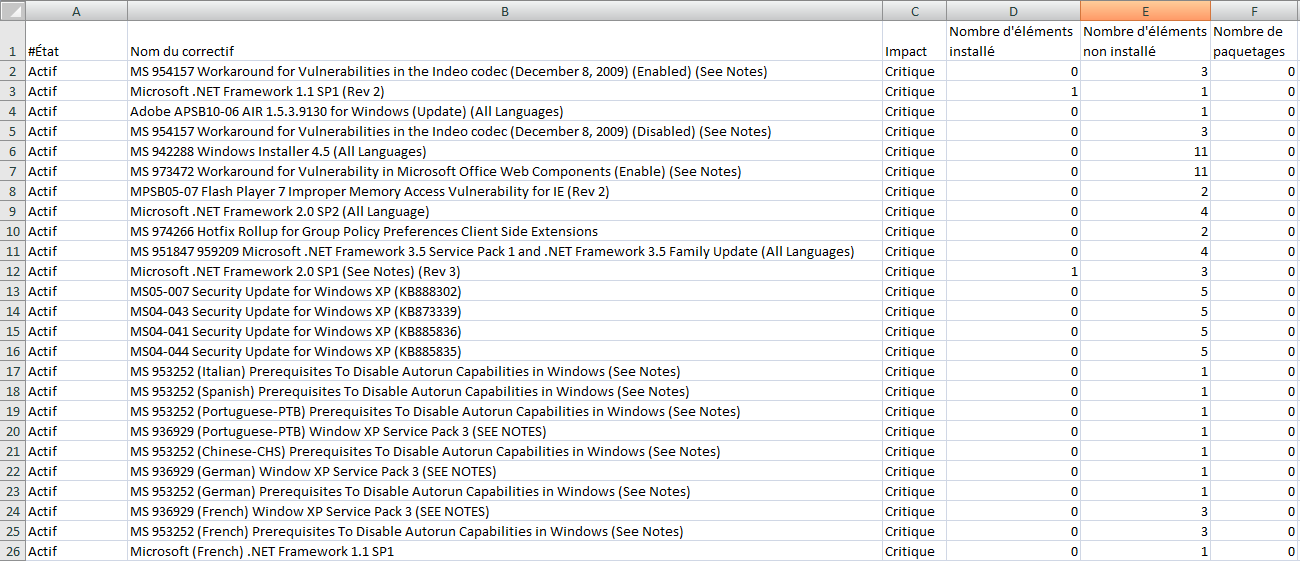Select column B header

tap(504, 11)
